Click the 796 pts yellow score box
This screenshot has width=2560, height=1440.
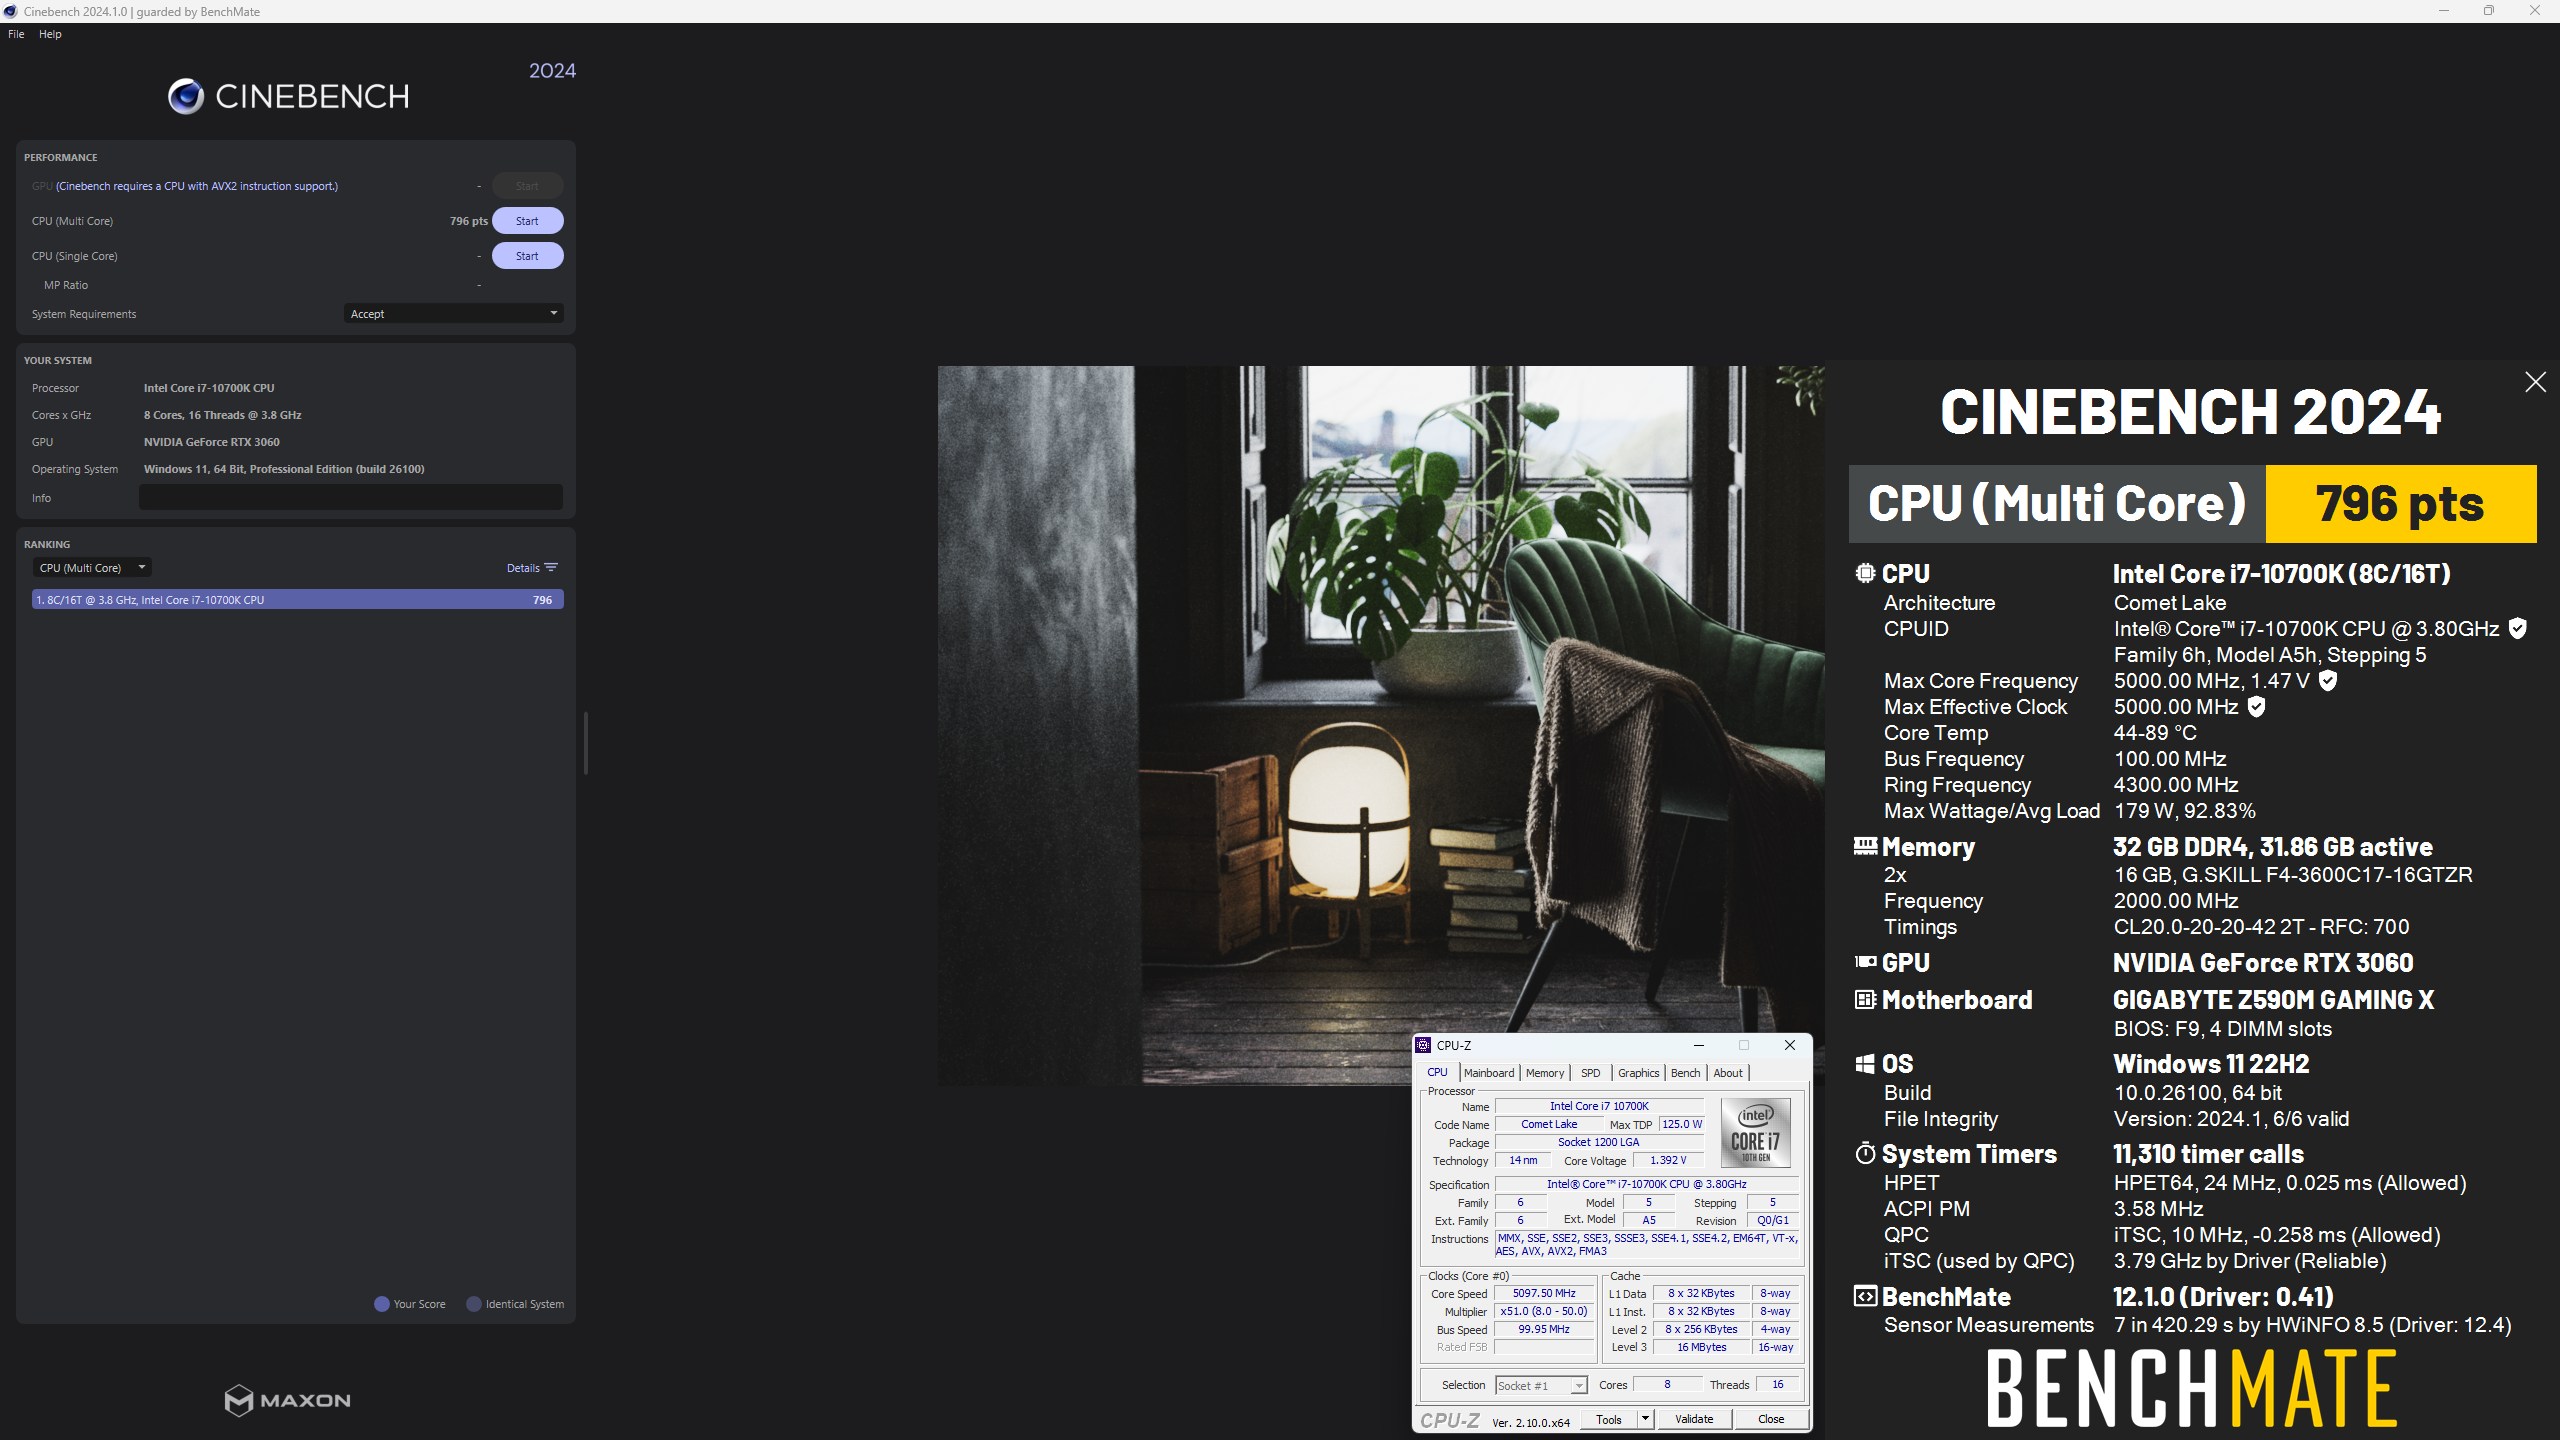click(x=2400, y=504)
